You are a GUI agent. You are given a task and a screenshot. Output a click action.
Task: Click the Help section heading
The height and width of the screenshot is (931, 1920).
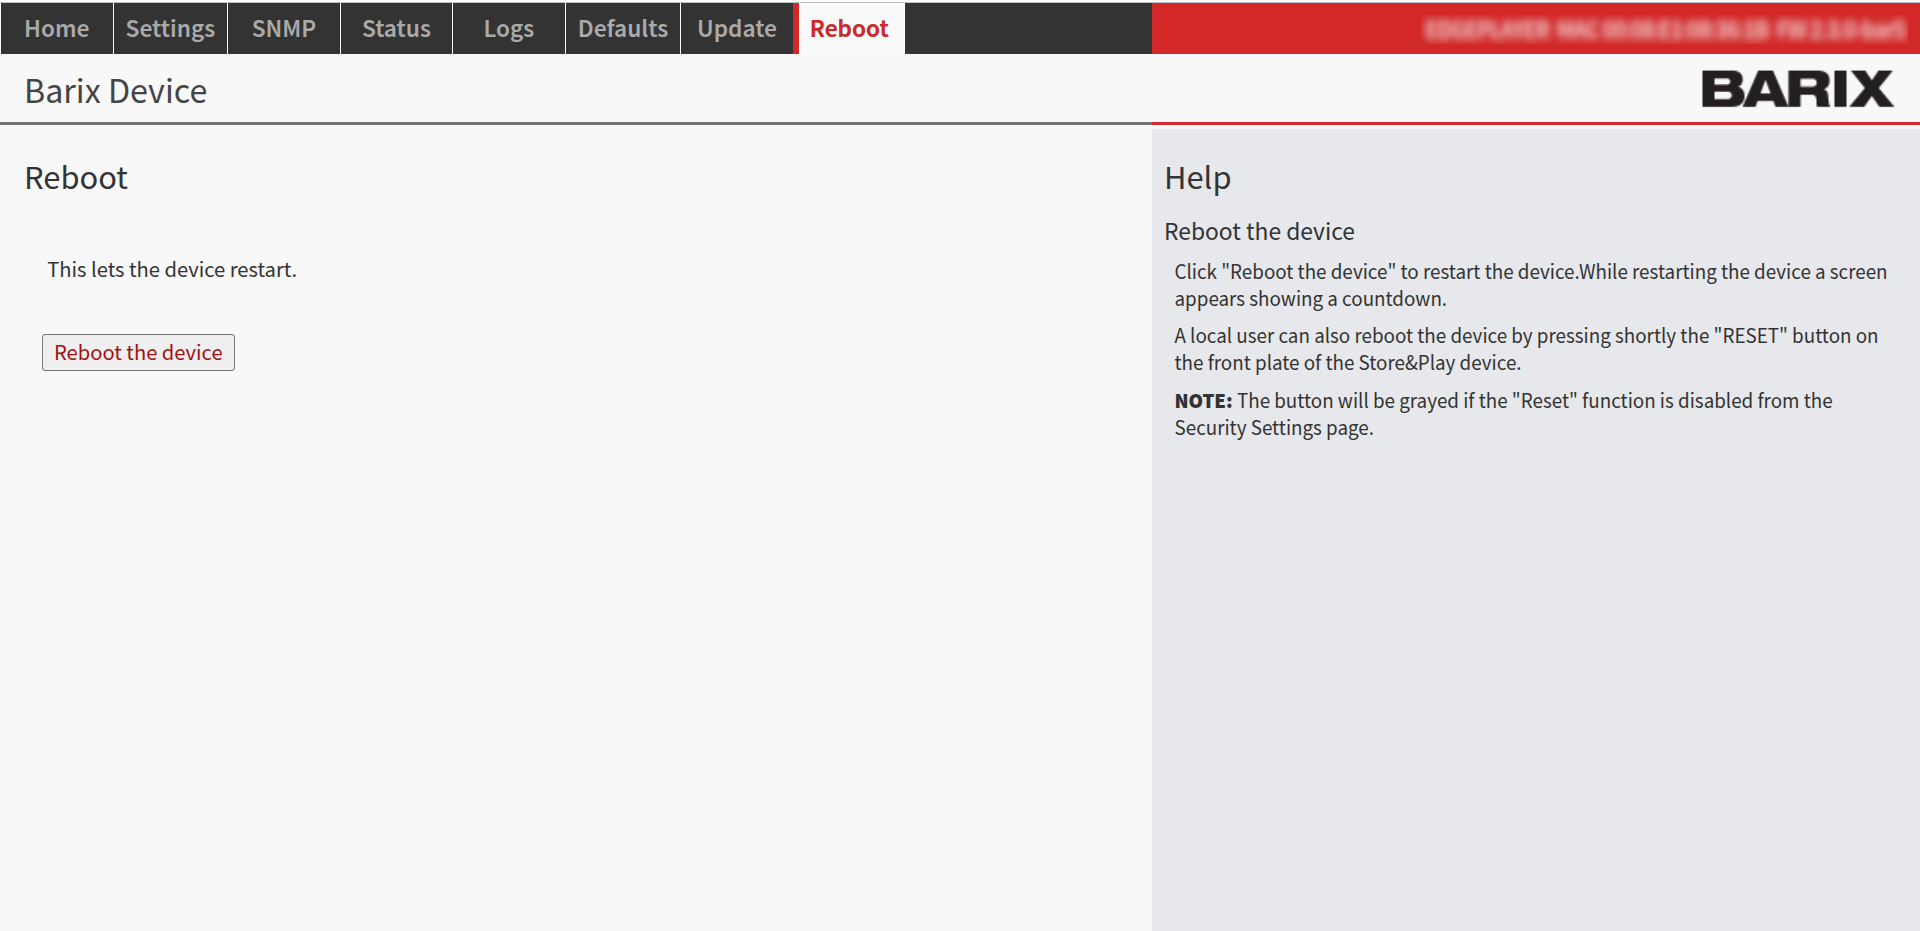(x=1198, y=177)
